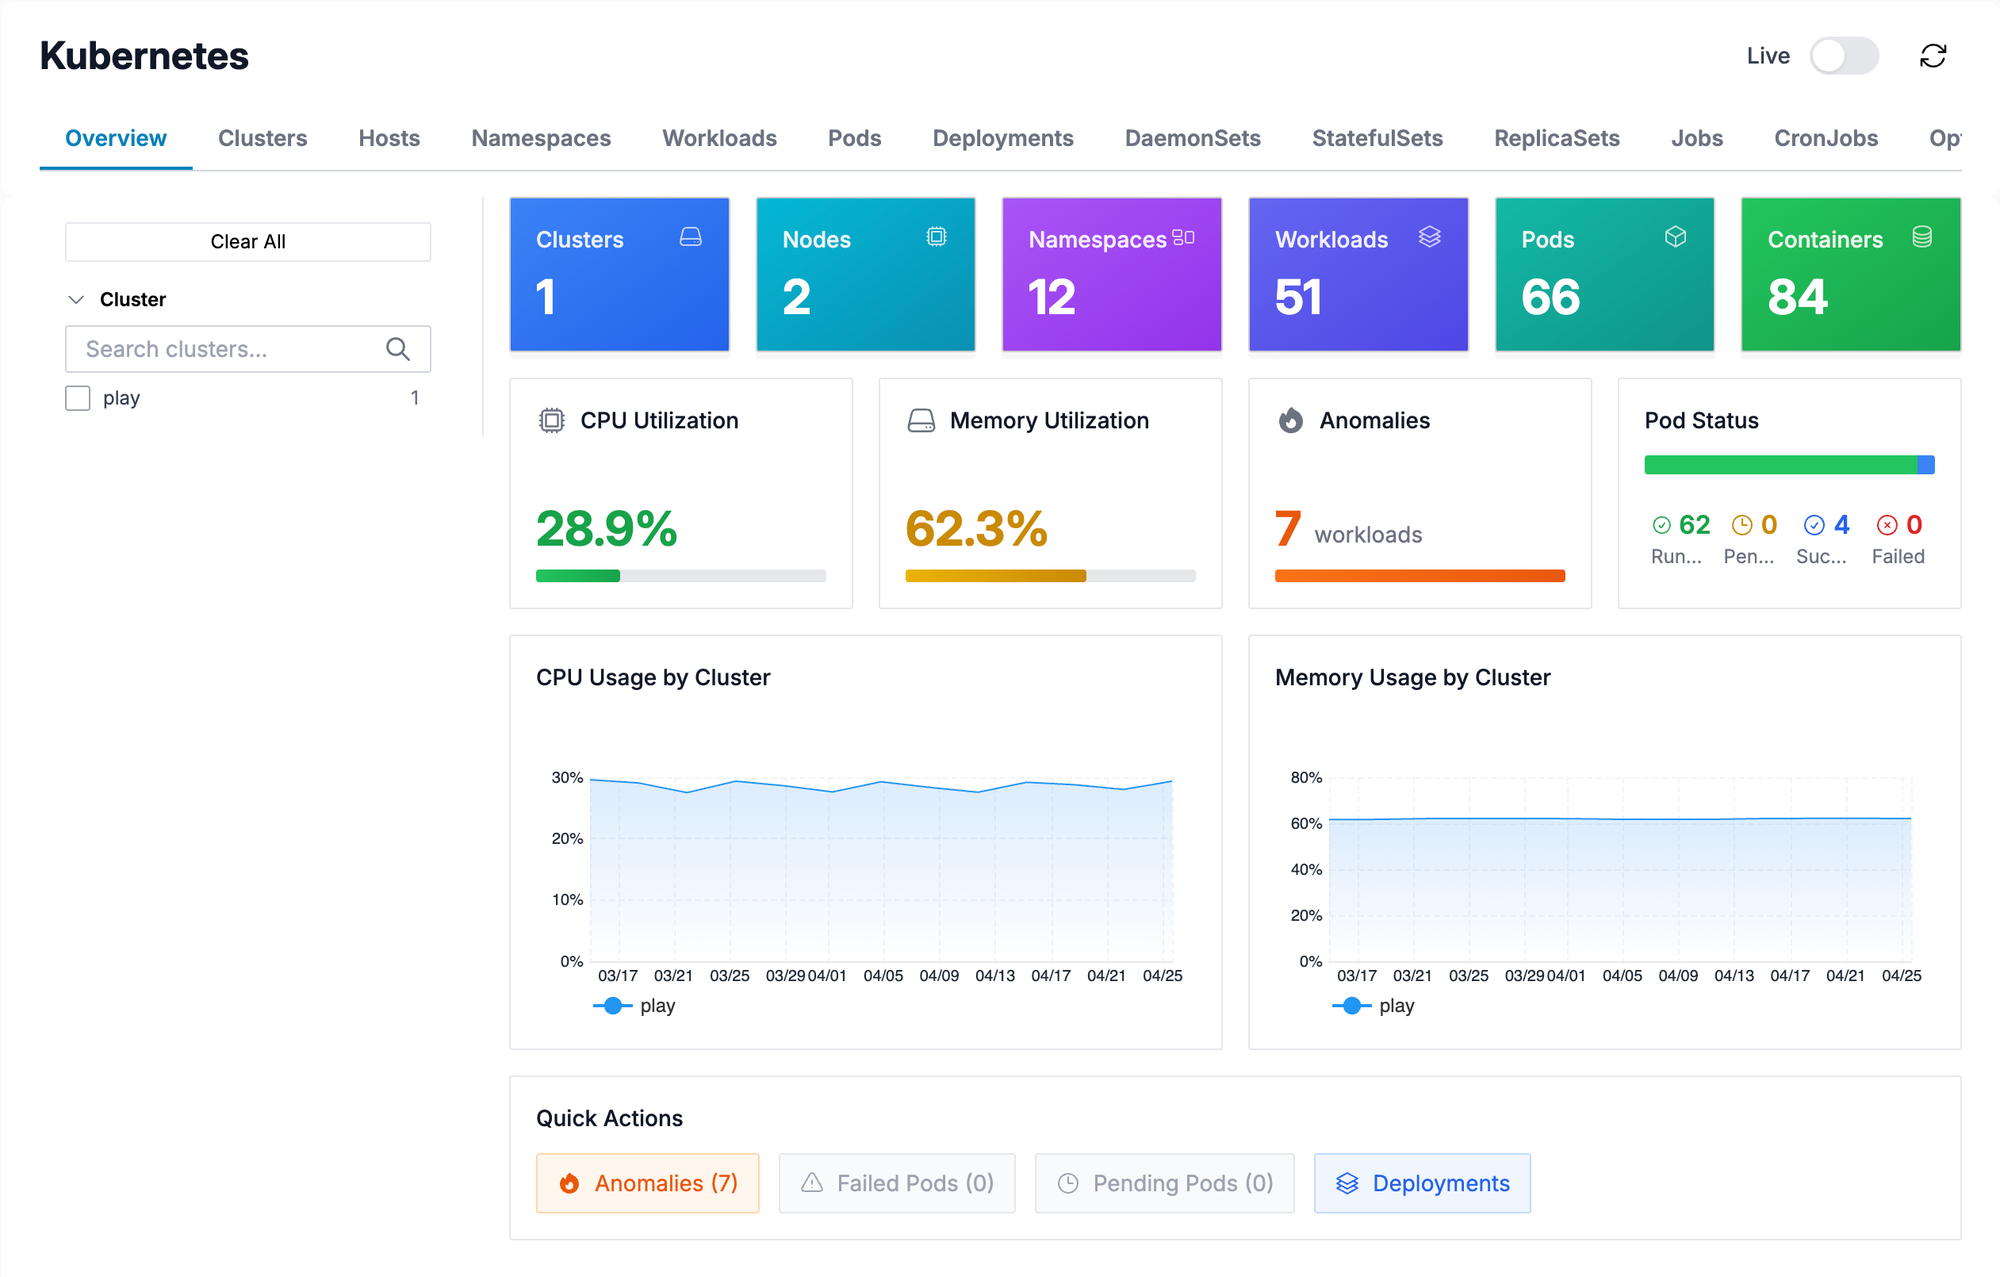The height and width of the screenshot is (1277, 2000).
Task: Click the refresh icon next to the Live toggle
Action: (1932, 56)
